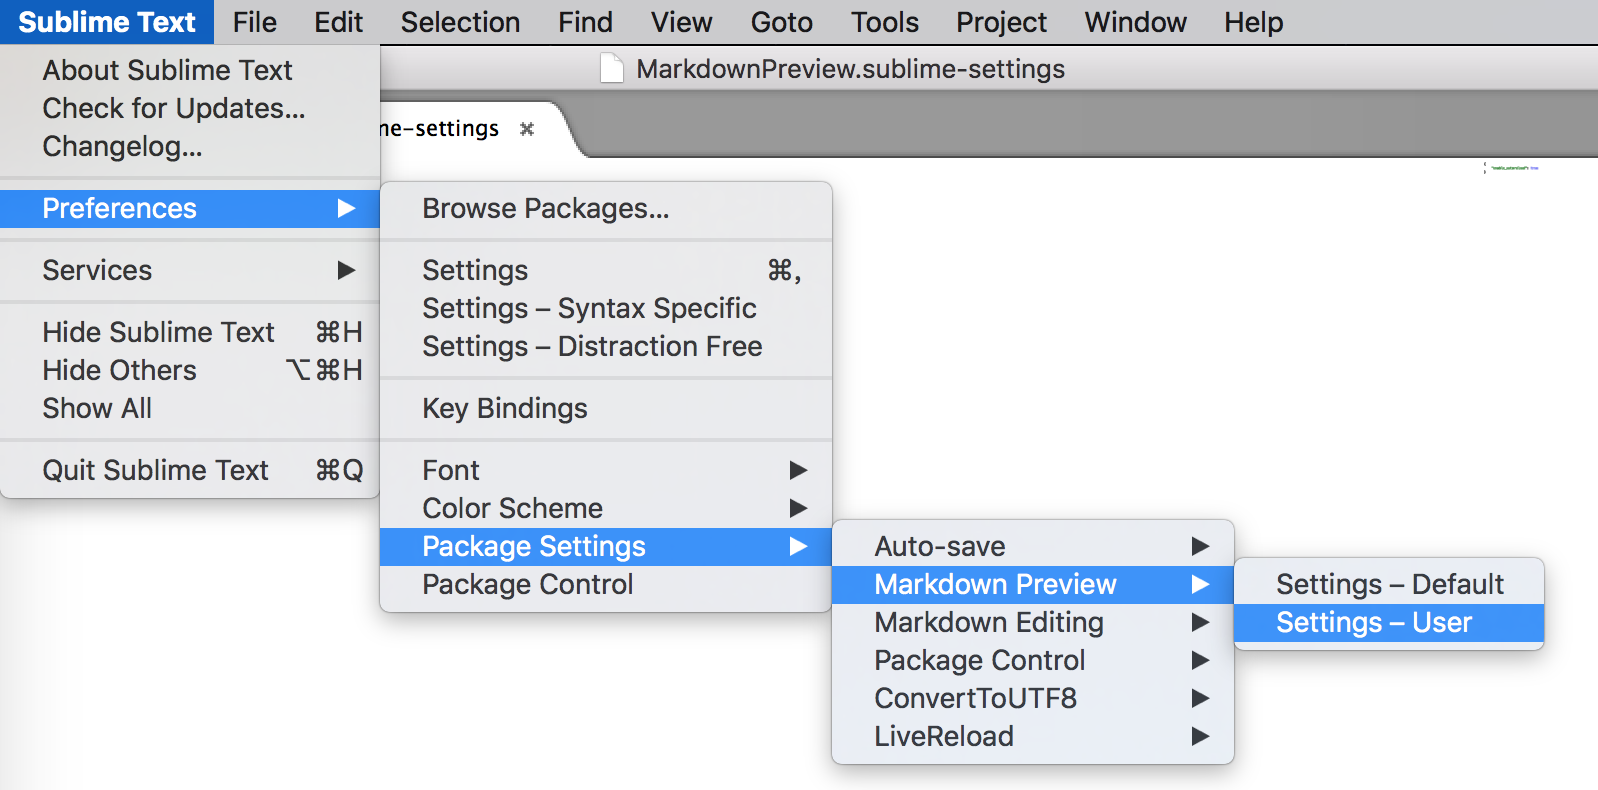Expand the Color Scheme submenu arrow

(x=798, y=508)
